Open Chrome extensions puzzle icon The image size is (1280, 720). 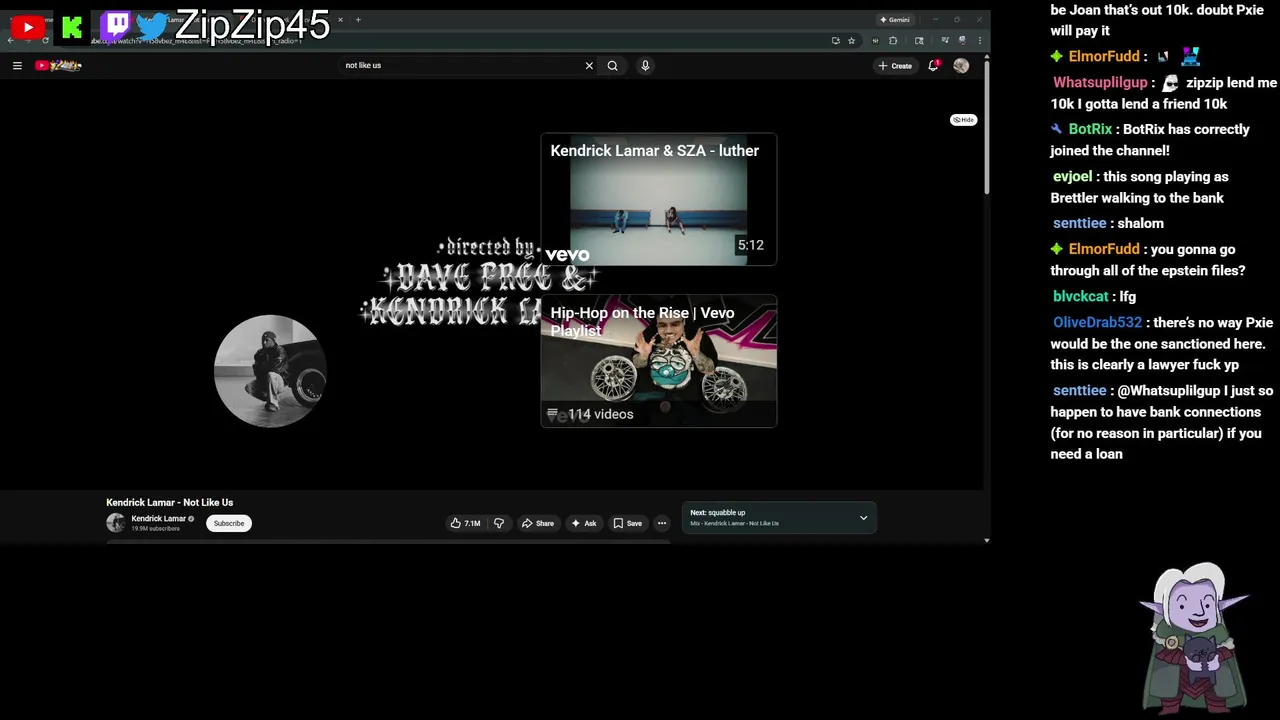coord(893,40)
